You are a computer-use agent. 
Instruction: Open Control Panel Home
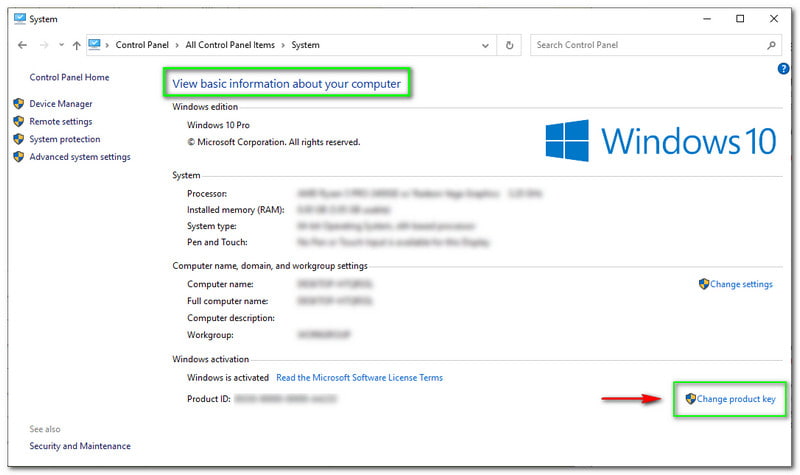click(69, 77)
